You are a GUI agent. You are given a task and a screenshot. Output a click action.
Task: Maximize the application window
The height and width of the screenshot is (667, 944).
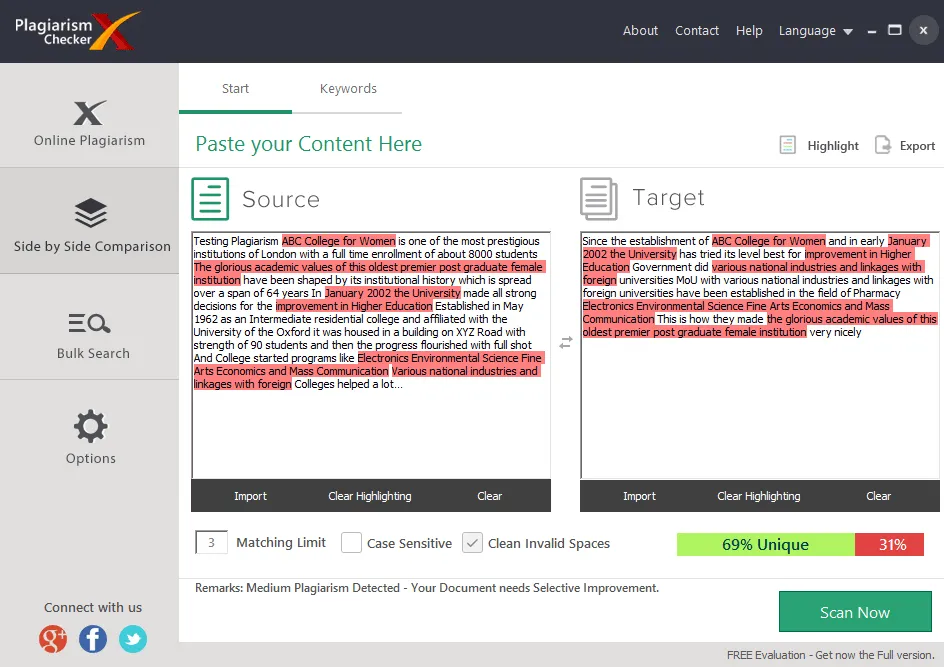895,30
